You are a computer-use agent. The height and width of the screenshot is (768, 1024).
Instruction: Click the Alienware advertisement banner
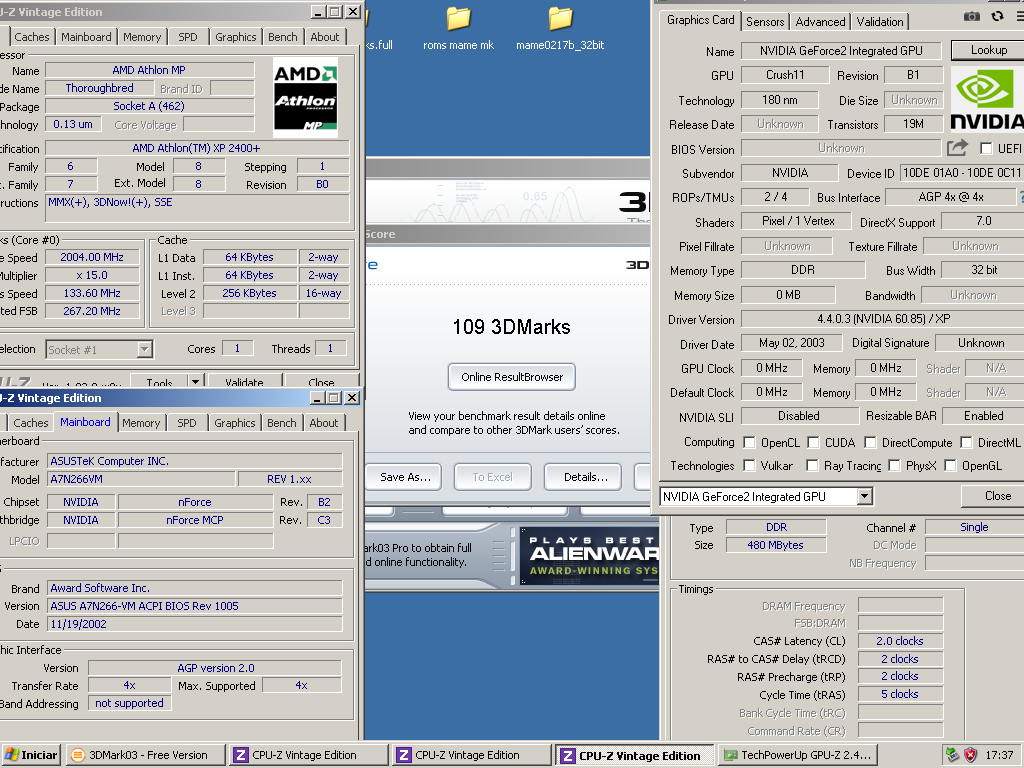click(589, 555)
